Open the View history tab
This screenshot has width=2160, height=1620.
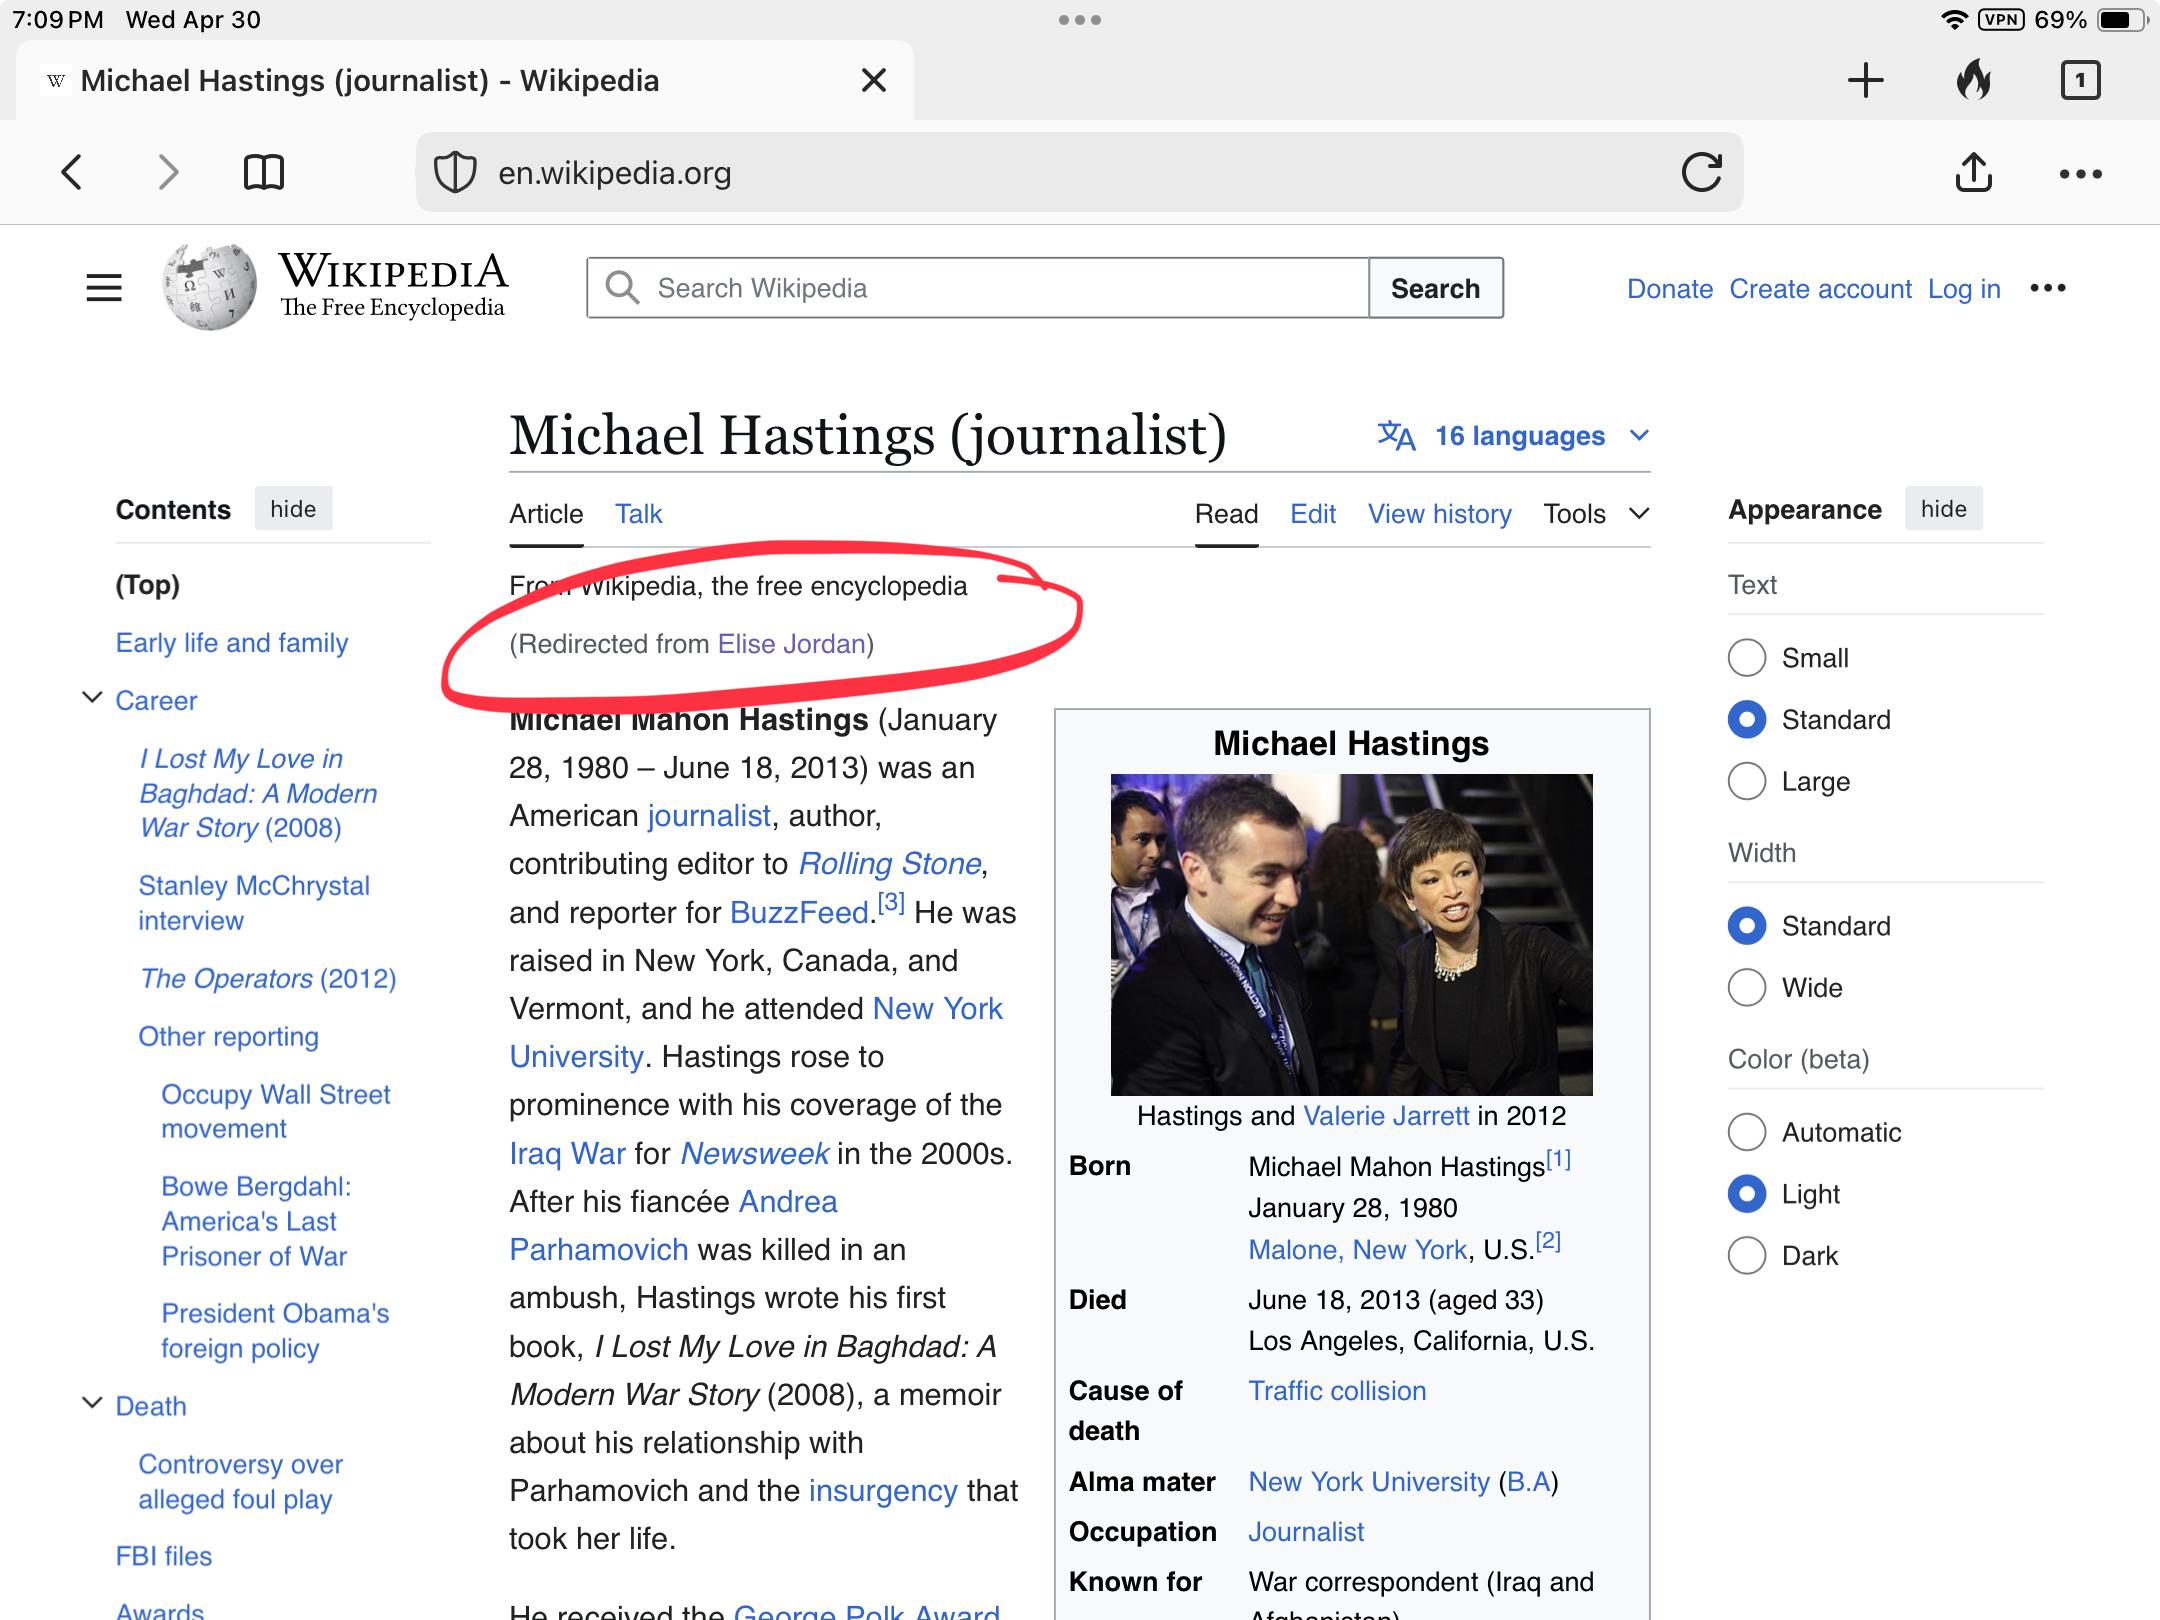(x=1439, y=514)
